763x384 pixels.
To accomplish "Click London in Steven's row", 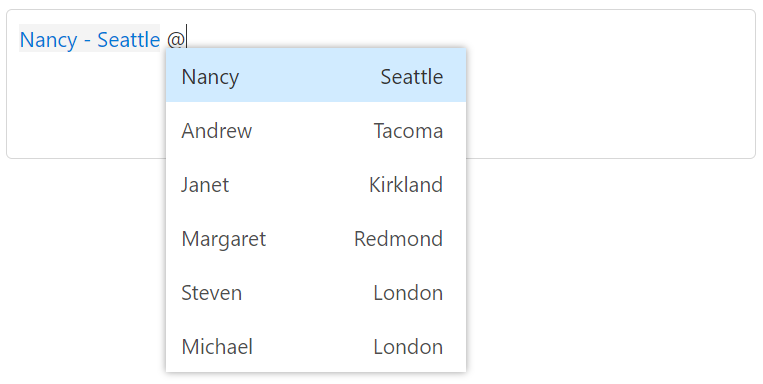I will [x=408, y=293].
